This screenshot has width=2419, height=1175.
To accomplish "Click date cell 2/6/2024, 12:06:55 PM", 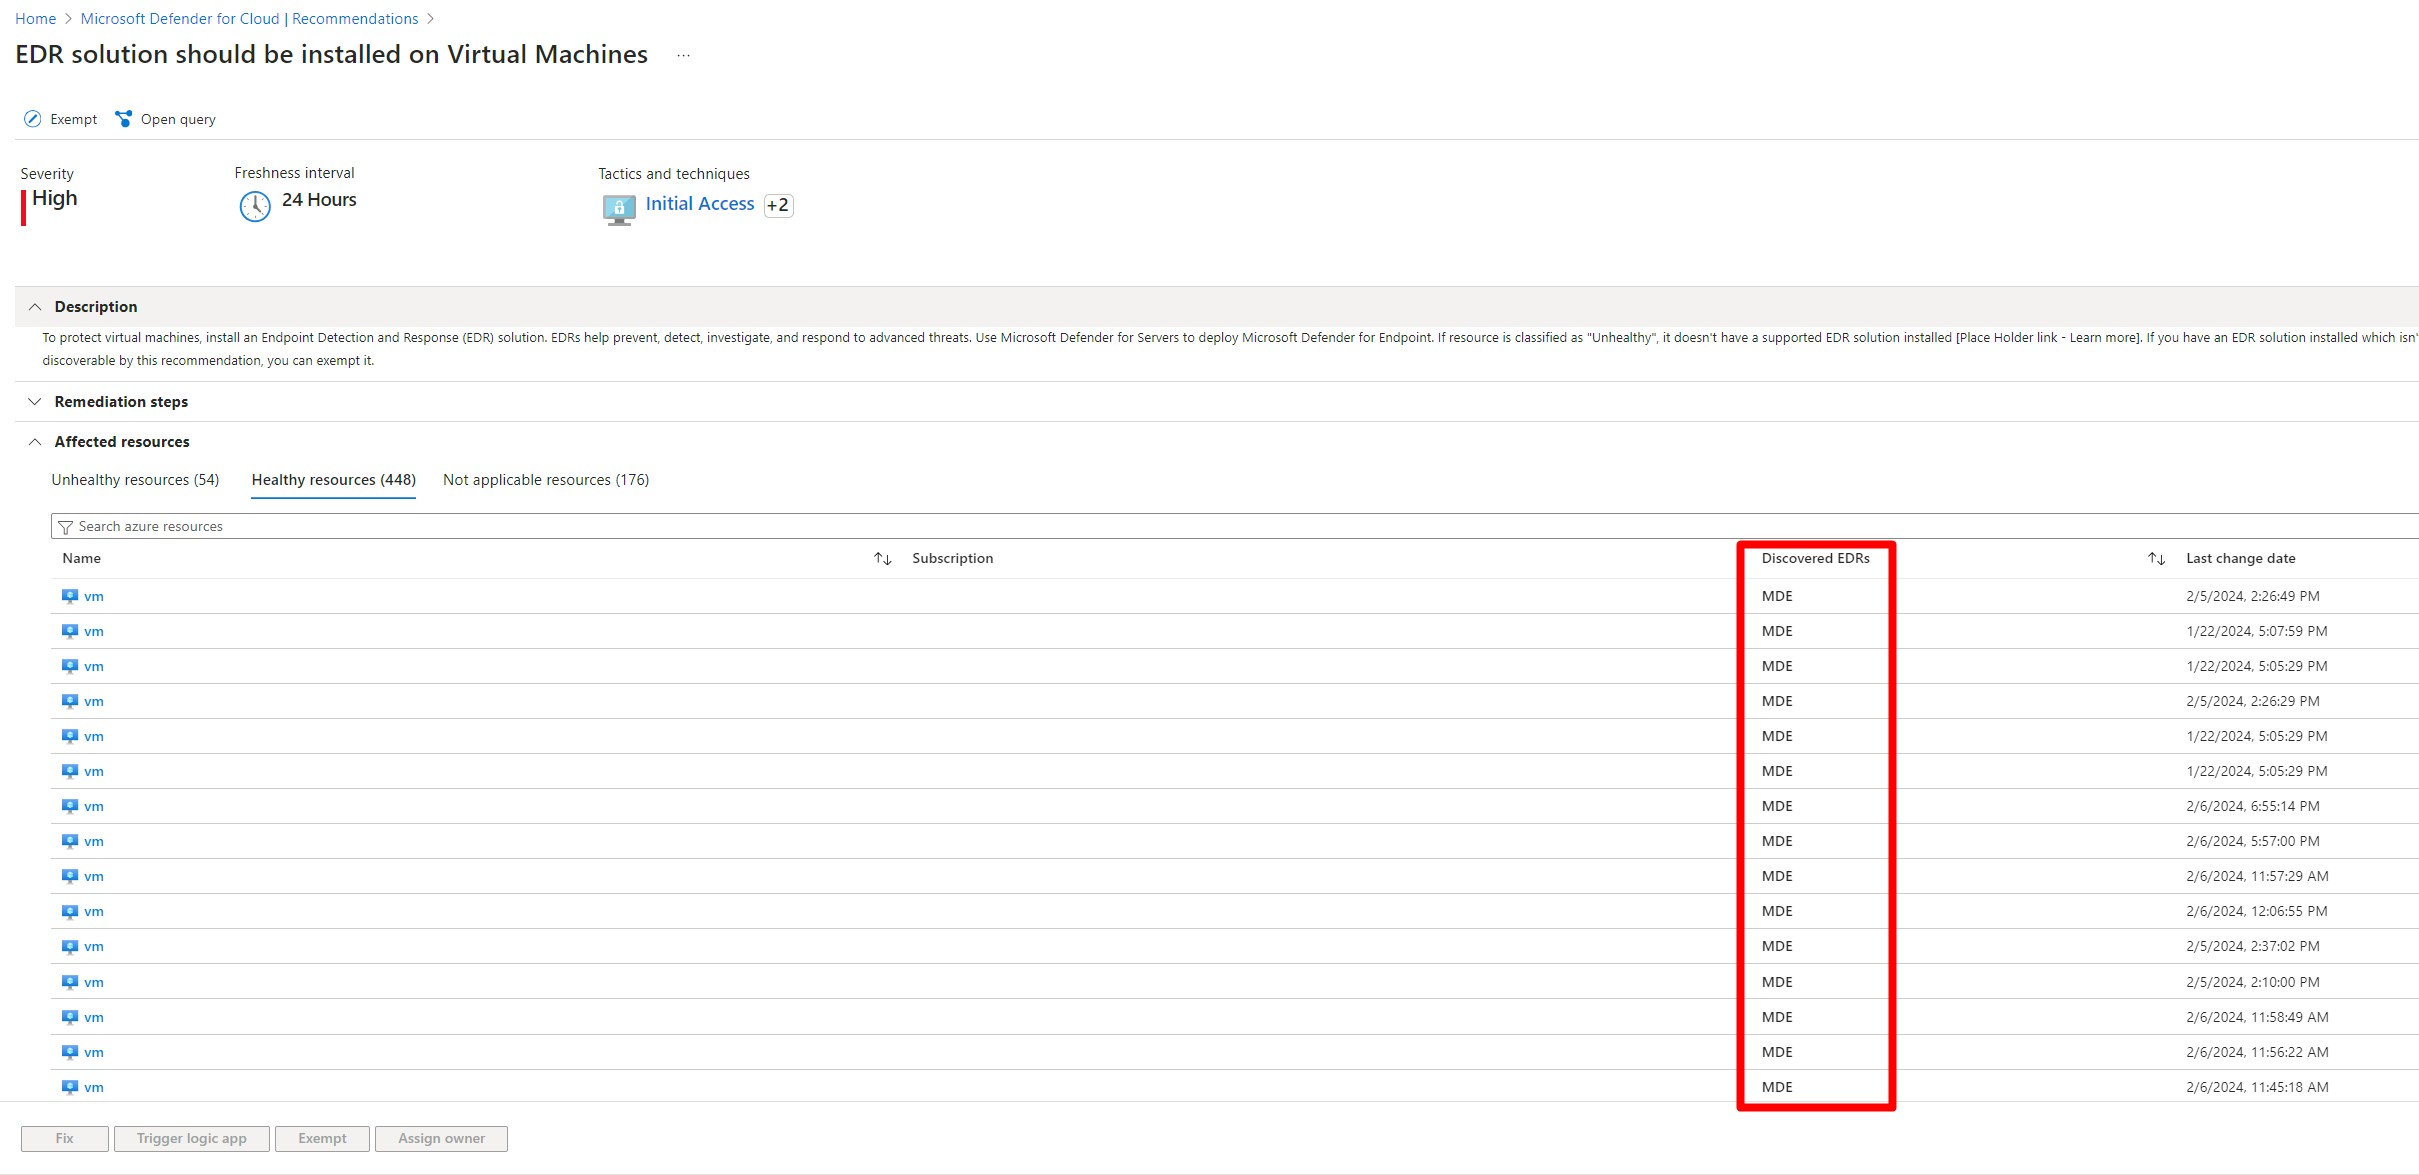I will 2256,911.
